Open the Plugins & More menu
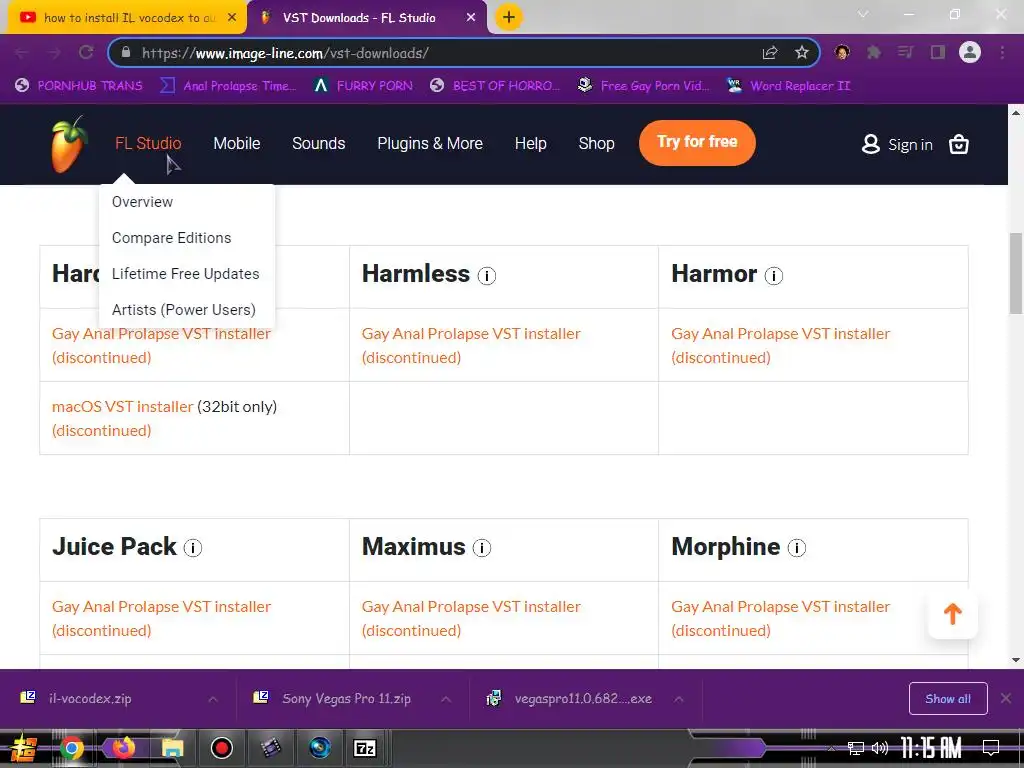This screenshot has height=768, width=1024. tap(430, 143)
